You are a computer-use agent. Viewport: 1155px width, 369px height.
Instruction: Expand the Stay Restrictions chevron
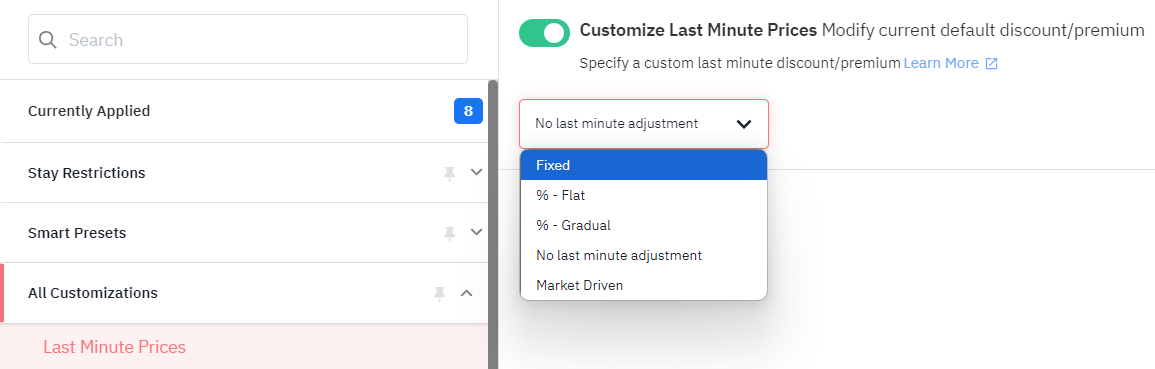[x=477, y=172]
